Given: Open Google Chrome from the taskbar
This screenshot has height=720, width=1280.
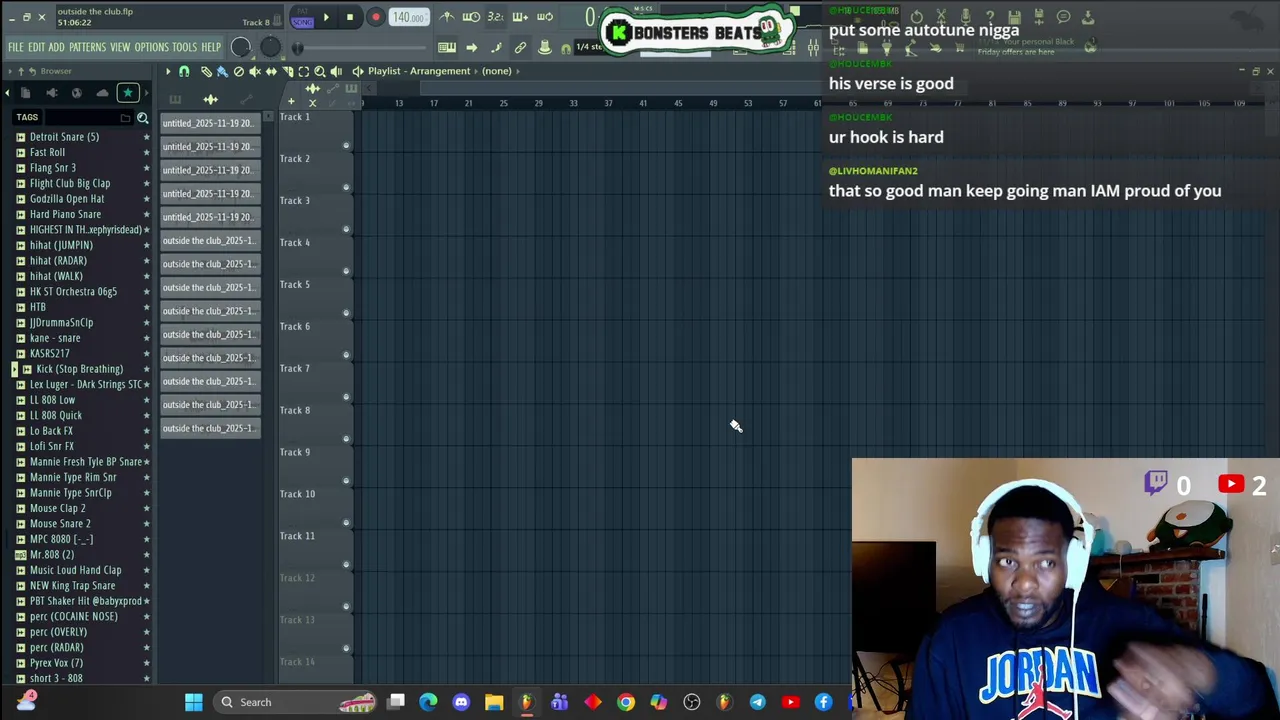Looking at the screenshot, I should click(626, 702).
